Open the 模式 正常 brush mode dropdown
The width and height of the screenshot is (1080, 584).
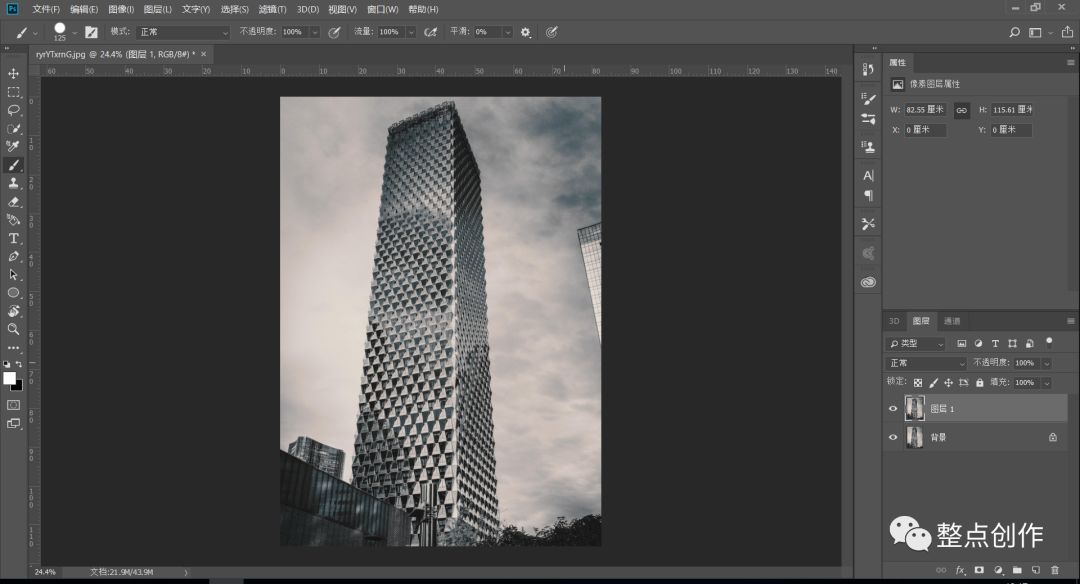pos(183,32)
